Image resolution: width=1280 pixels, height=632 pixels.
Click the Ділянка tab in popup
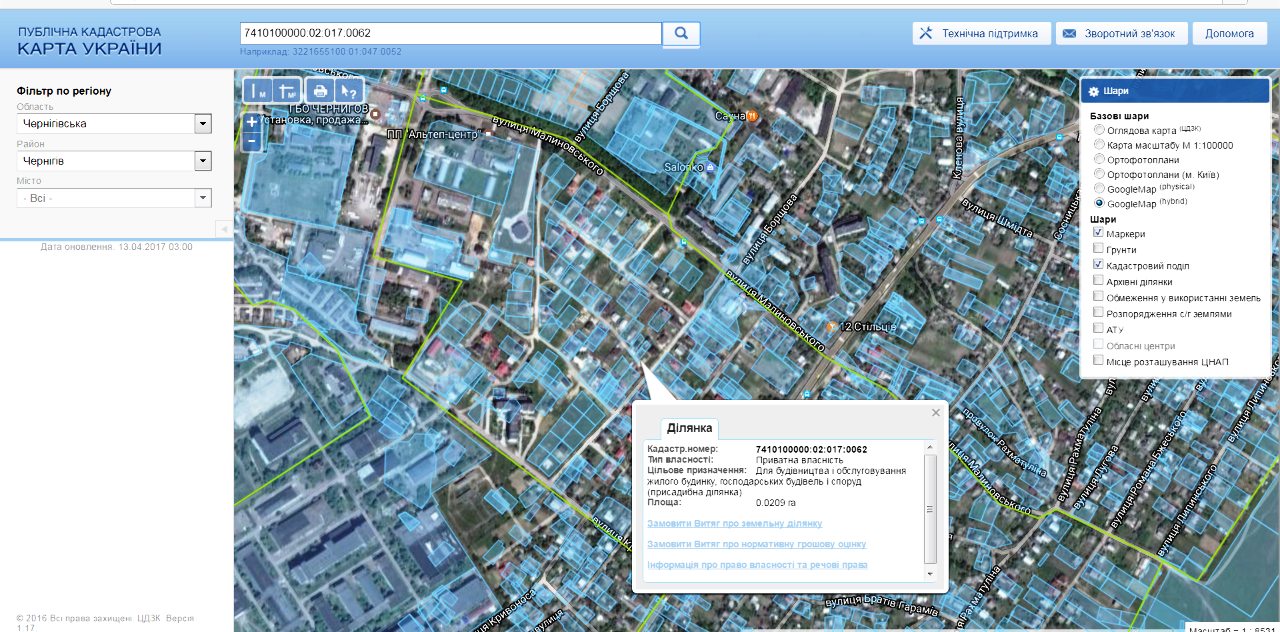pyautogui.click(x=689, y=428)
